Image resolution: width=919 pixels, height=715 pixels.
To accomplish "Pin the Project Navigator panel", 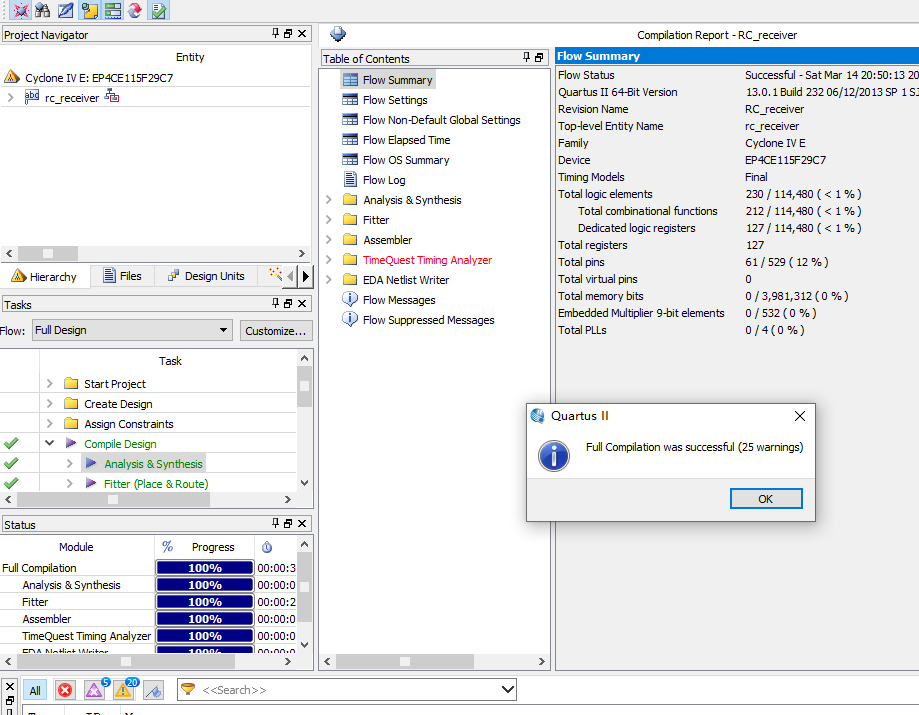I will tap(275, 33).
